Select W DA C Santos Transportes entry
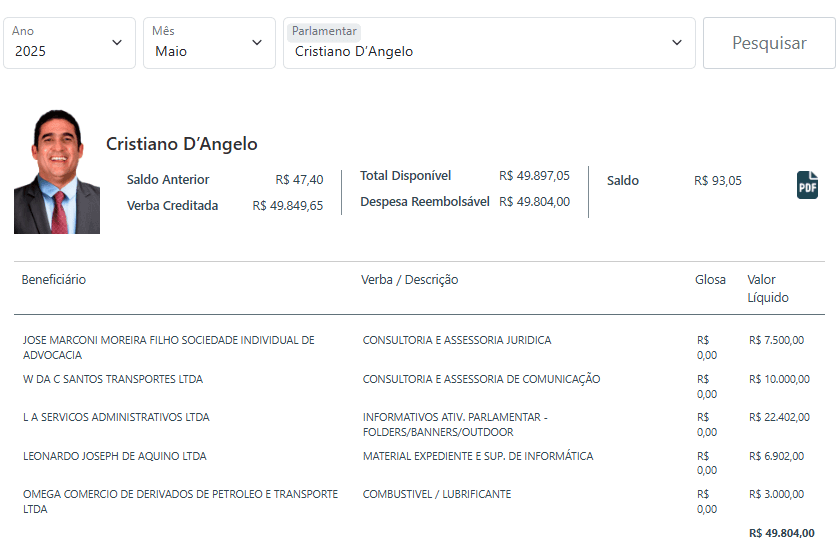The width and height of the screenshot is (840, 553). [x=113, y=379]
